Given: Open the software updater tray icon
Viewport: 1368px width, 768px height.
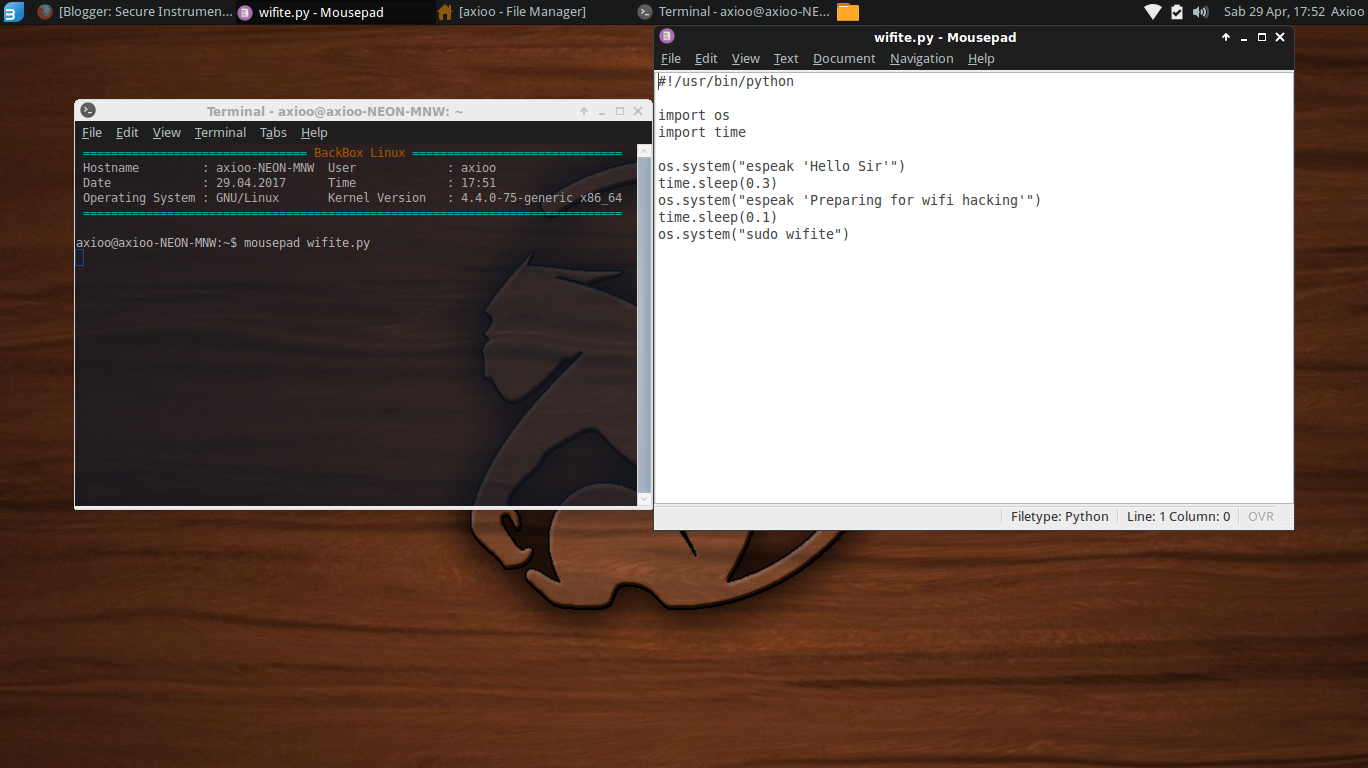Looking at the screenshot, I should (x=1178, y=12).
